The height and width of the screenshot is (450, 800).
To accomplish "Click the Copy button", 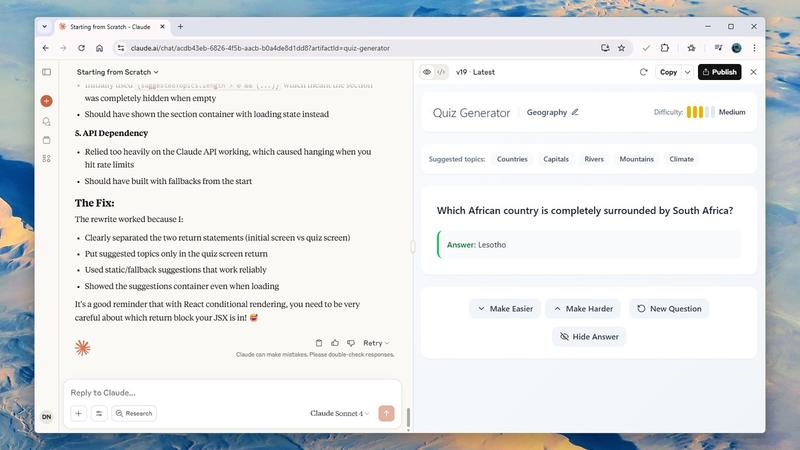I will [668, 72].
